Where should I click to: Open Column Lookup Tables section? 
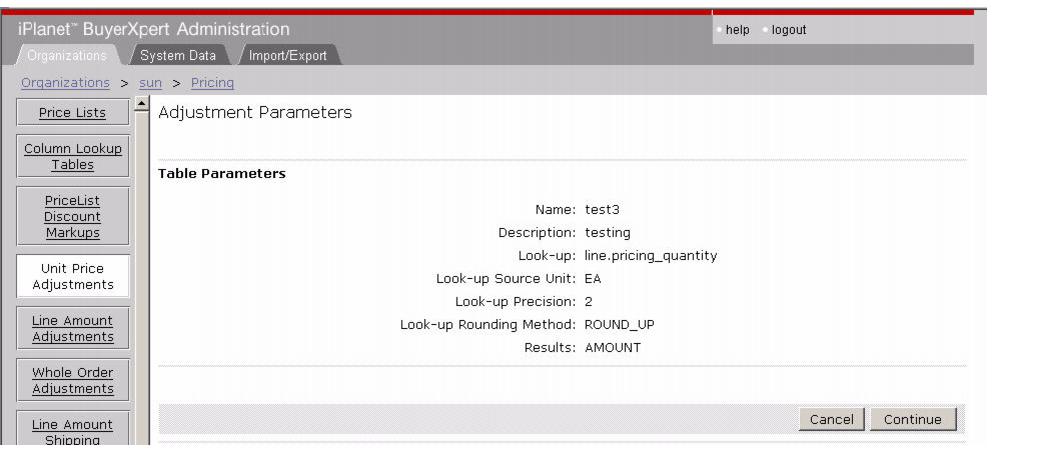(73, 157)
